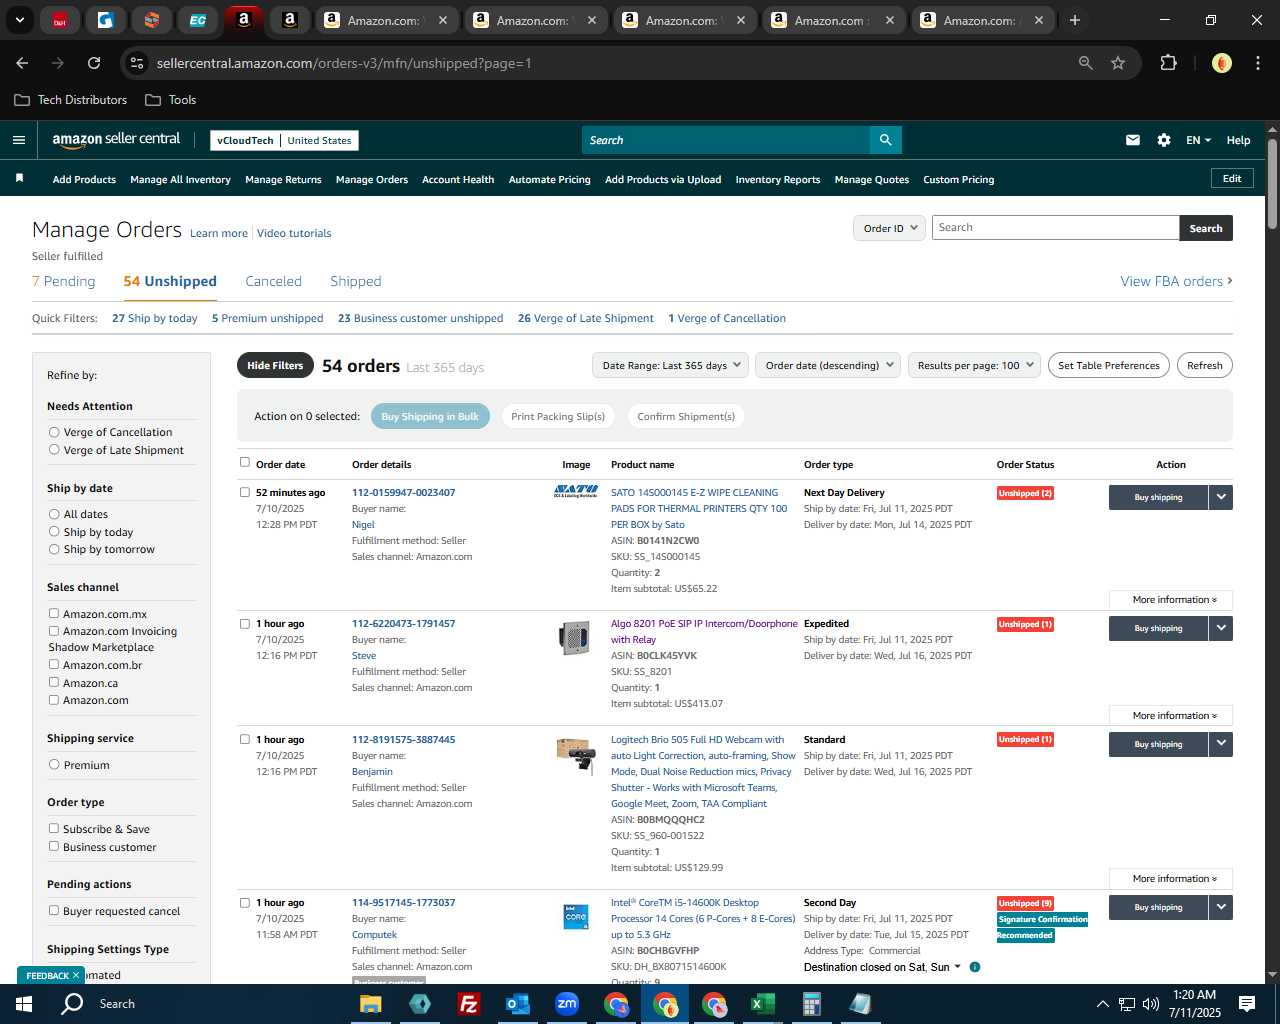The image size is (1280, 1024).
Task: Click Set Table Preferences button
Action: coord(1109,365)
